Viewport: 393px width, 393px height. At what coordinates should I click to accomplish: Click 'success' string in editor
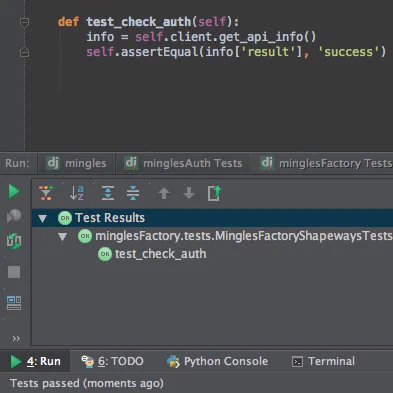click(x=348, y=52)
